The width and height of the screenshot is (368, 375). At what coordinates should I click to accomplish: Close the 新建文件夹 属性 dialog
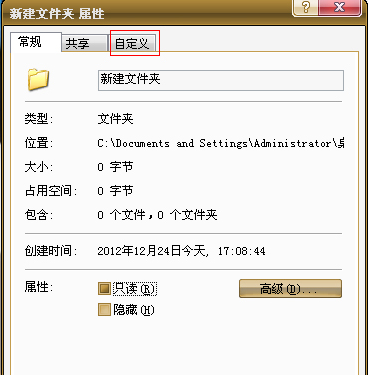(340, 7)
